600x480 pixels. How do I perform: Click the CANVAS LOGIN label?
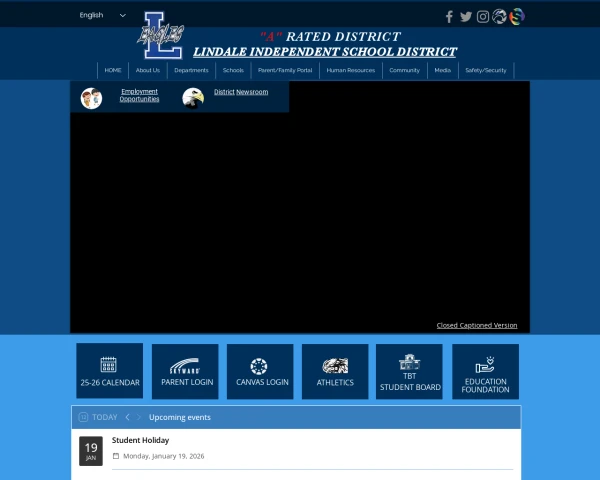coord(262,382)
